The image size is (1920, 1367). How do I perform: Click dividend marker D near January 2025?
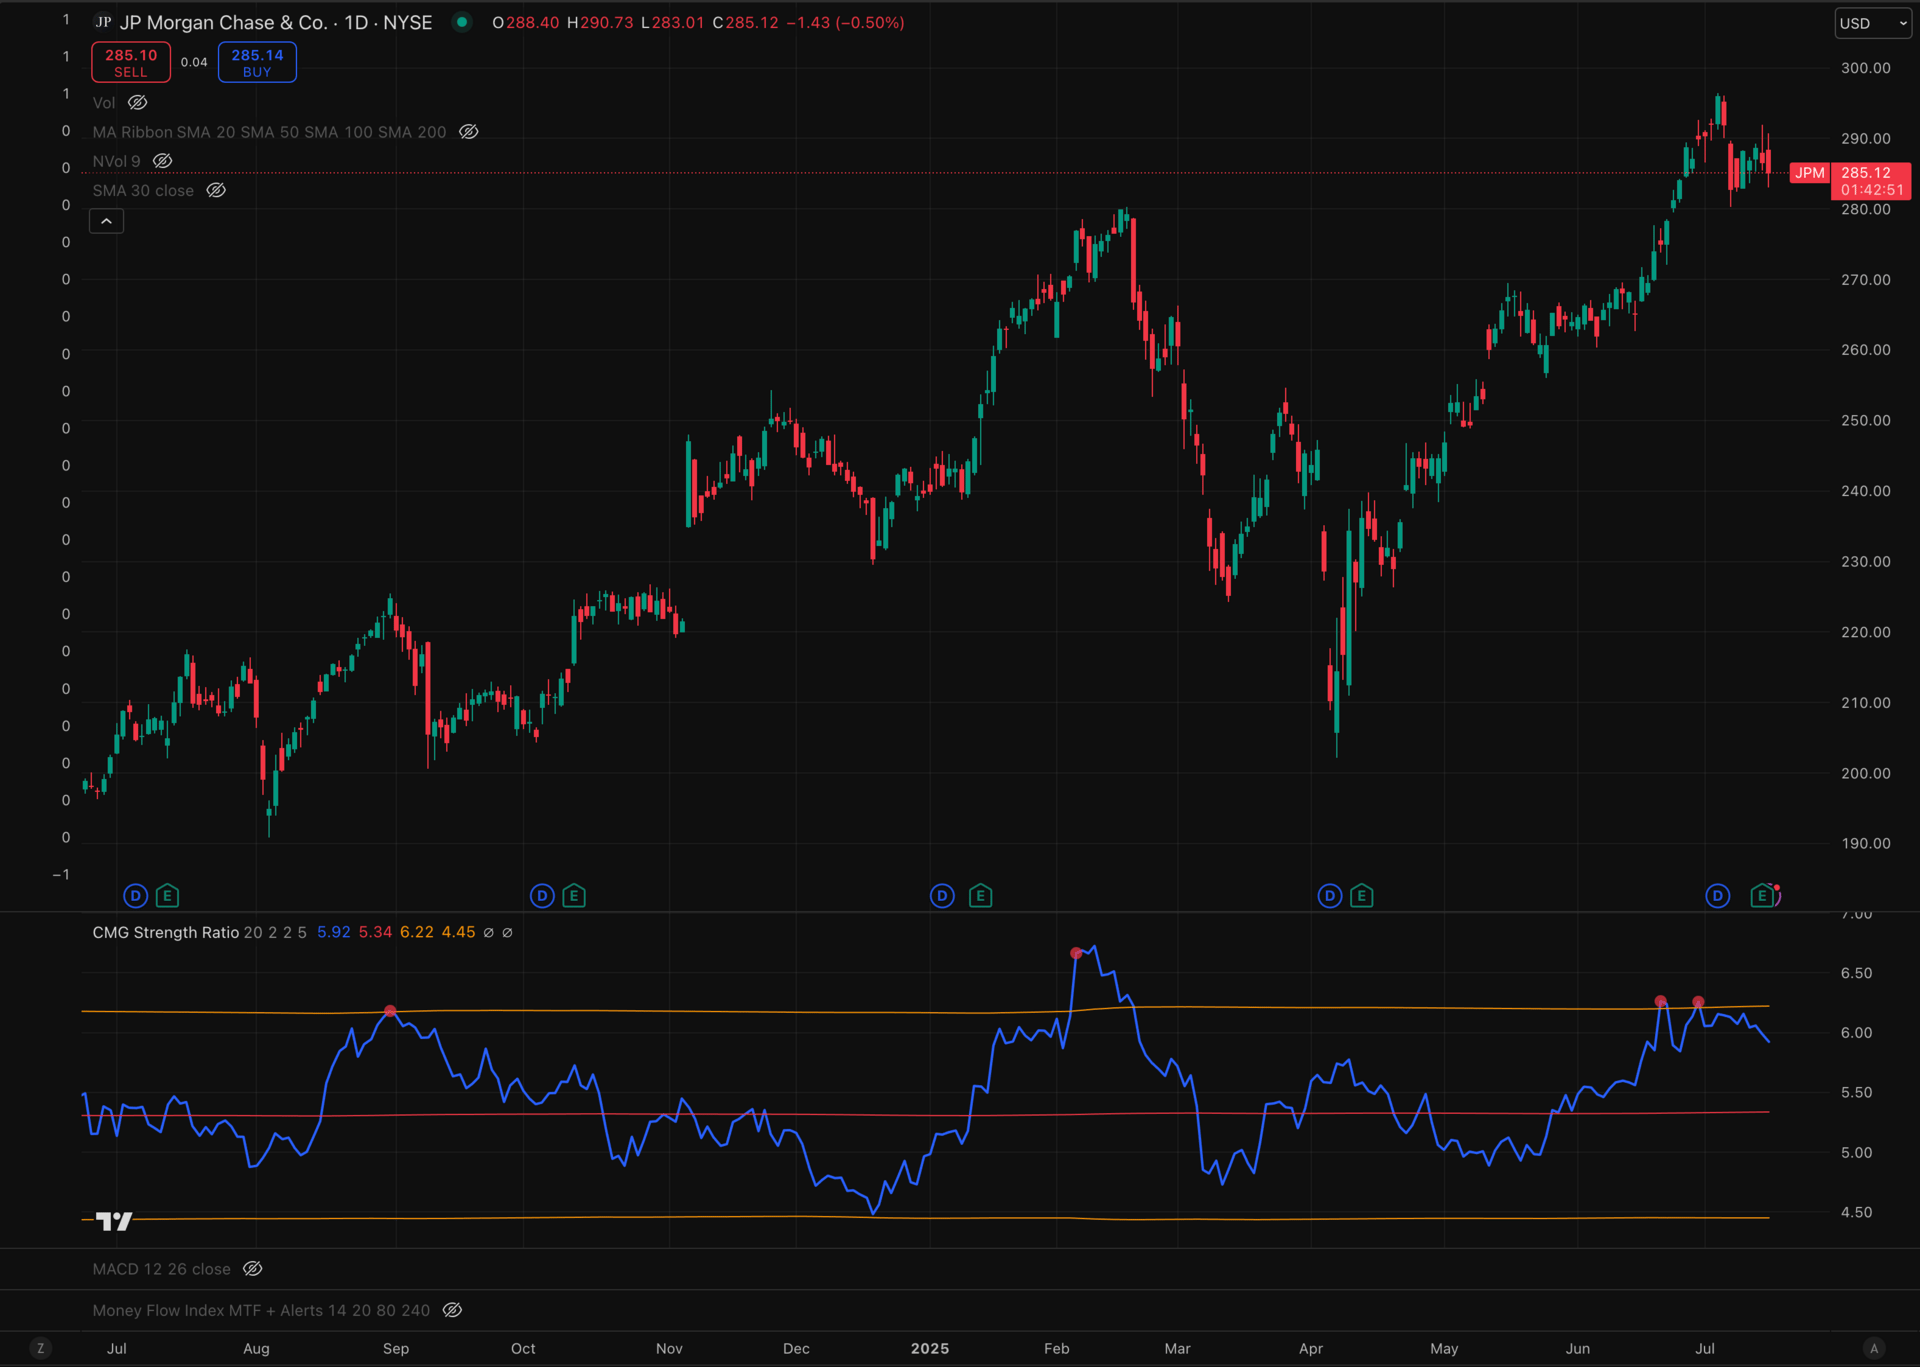[942, 896]
